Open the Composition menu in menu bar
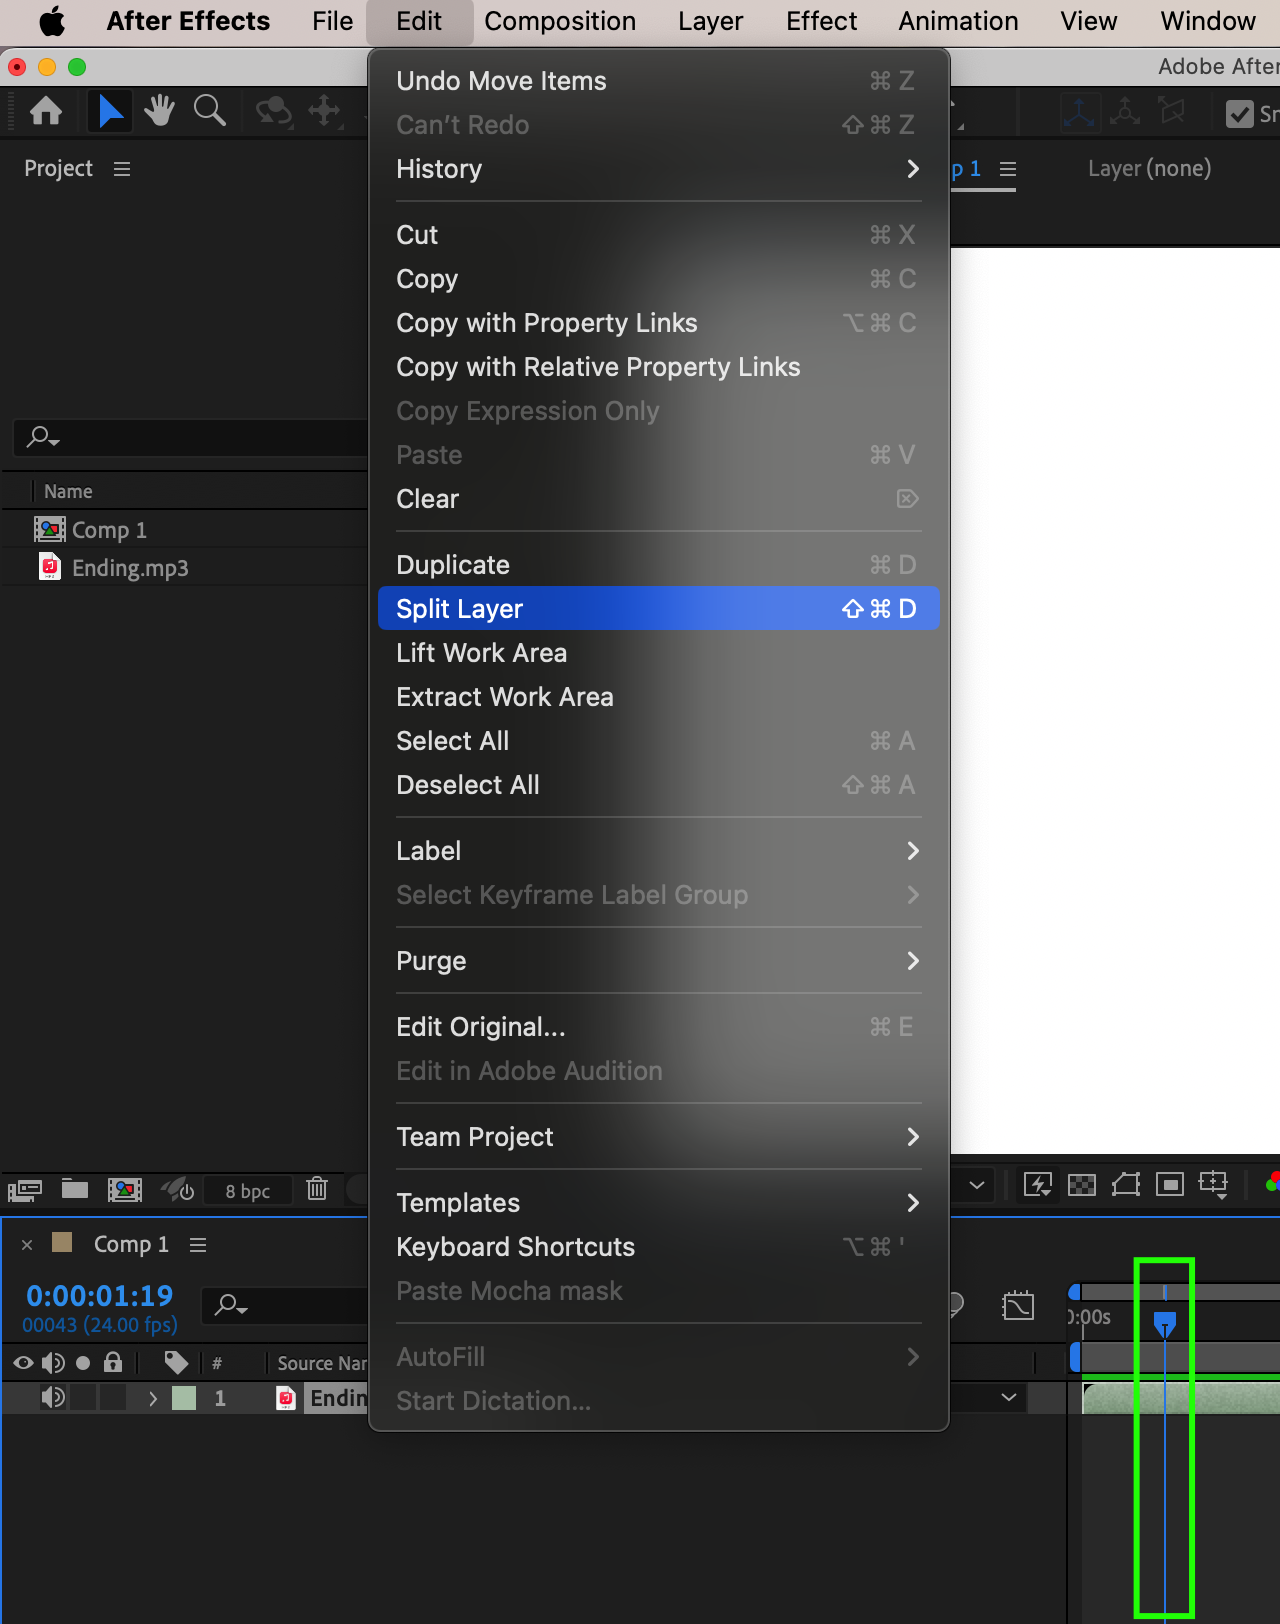 pos(560,21)
